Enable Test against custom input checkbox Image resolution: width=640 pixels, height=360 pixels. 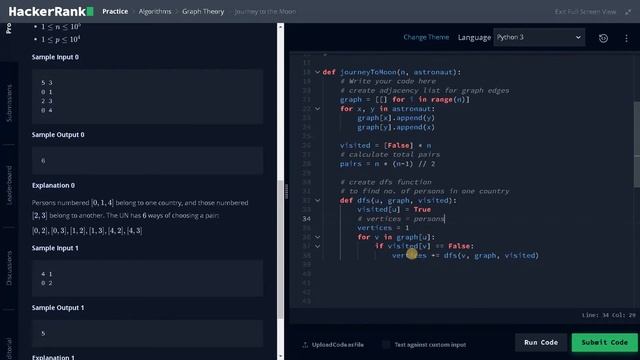click(x=386, y=344)
